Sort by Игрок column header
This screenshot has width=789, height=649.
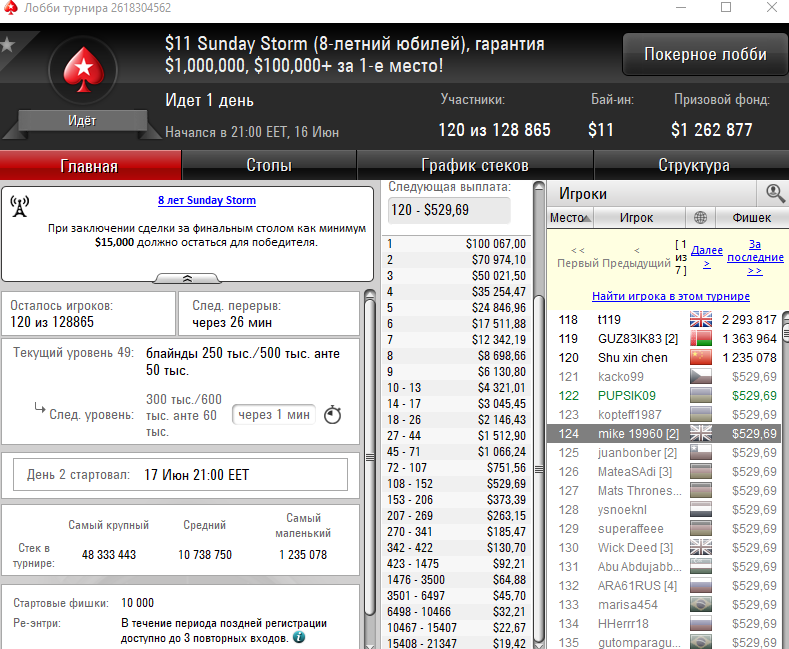[639, 218]
